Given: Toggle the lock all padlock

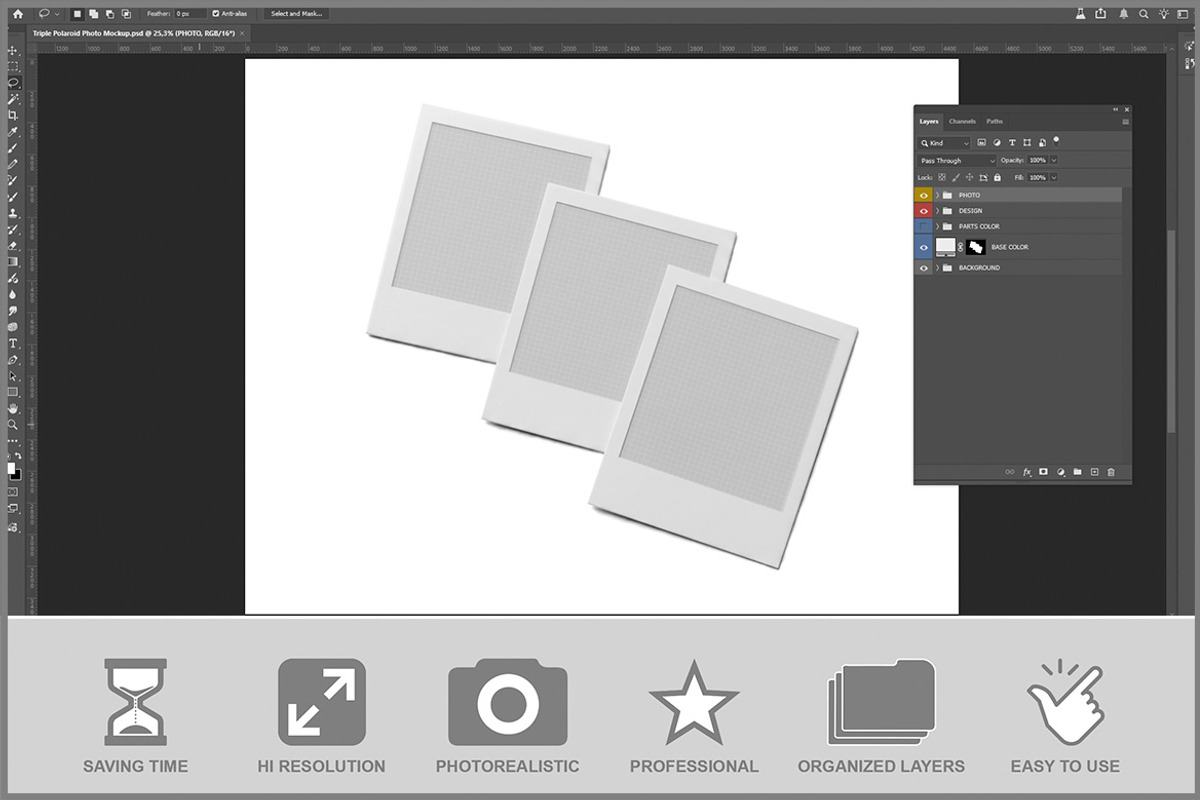Looking at the screenshot, I should pyautogui.click(x=997, y=177).
